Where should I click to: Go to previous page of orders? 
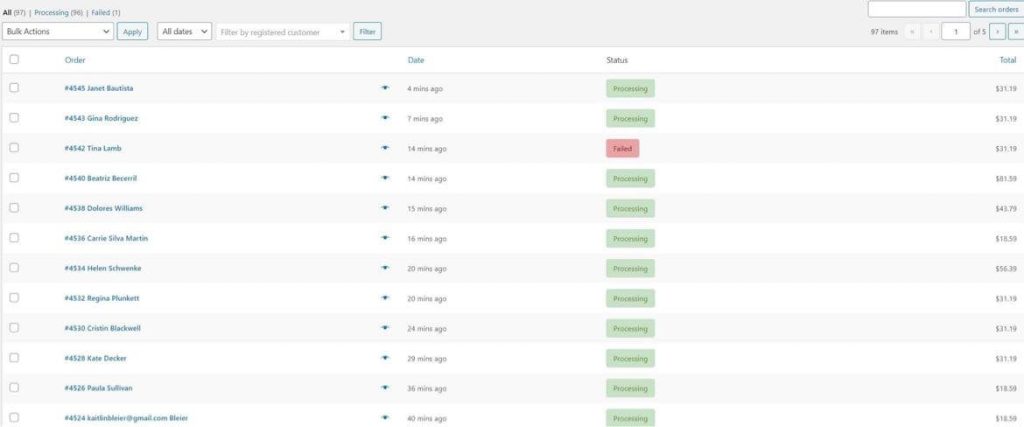pos(930,31)
